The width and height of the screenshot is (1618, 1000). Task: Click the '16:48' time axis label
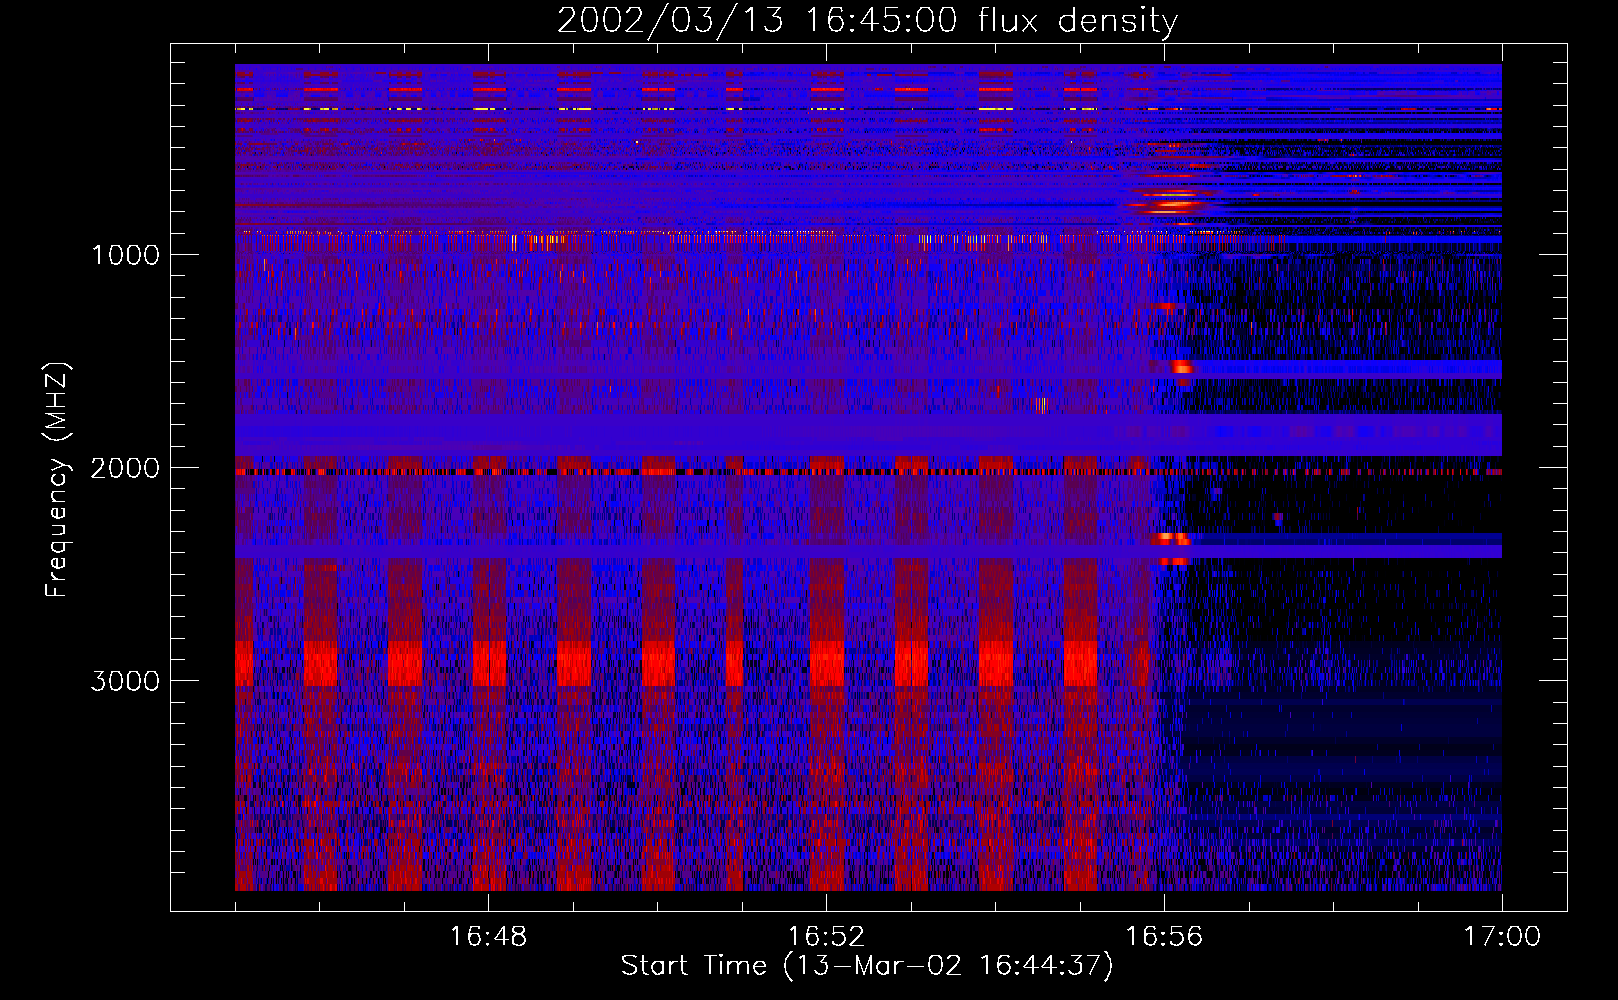[488, 937]
